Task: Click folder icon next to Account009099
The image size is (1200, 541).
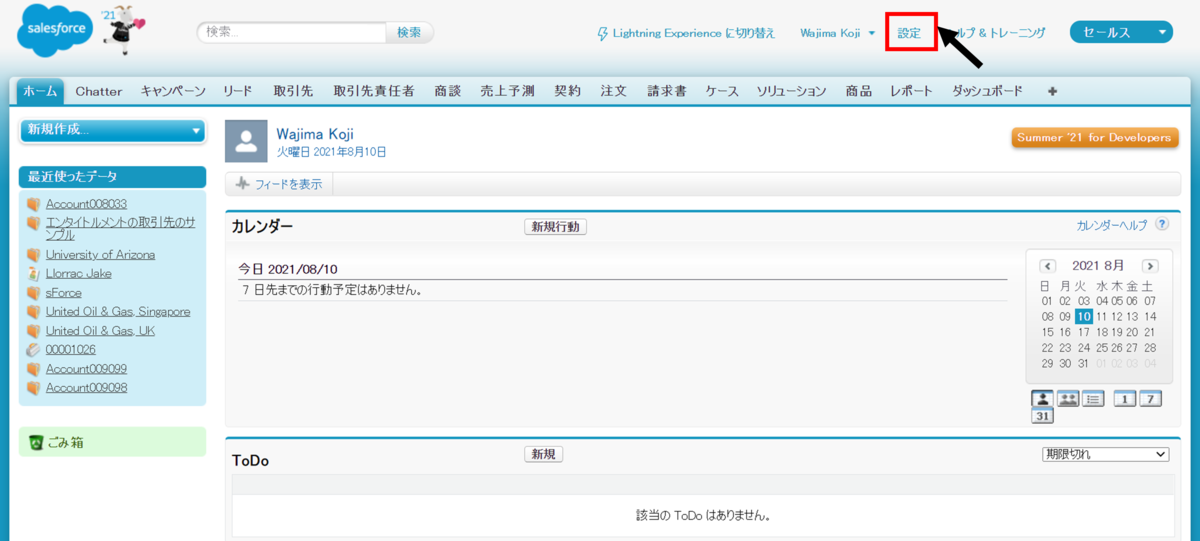Action: 34,369
